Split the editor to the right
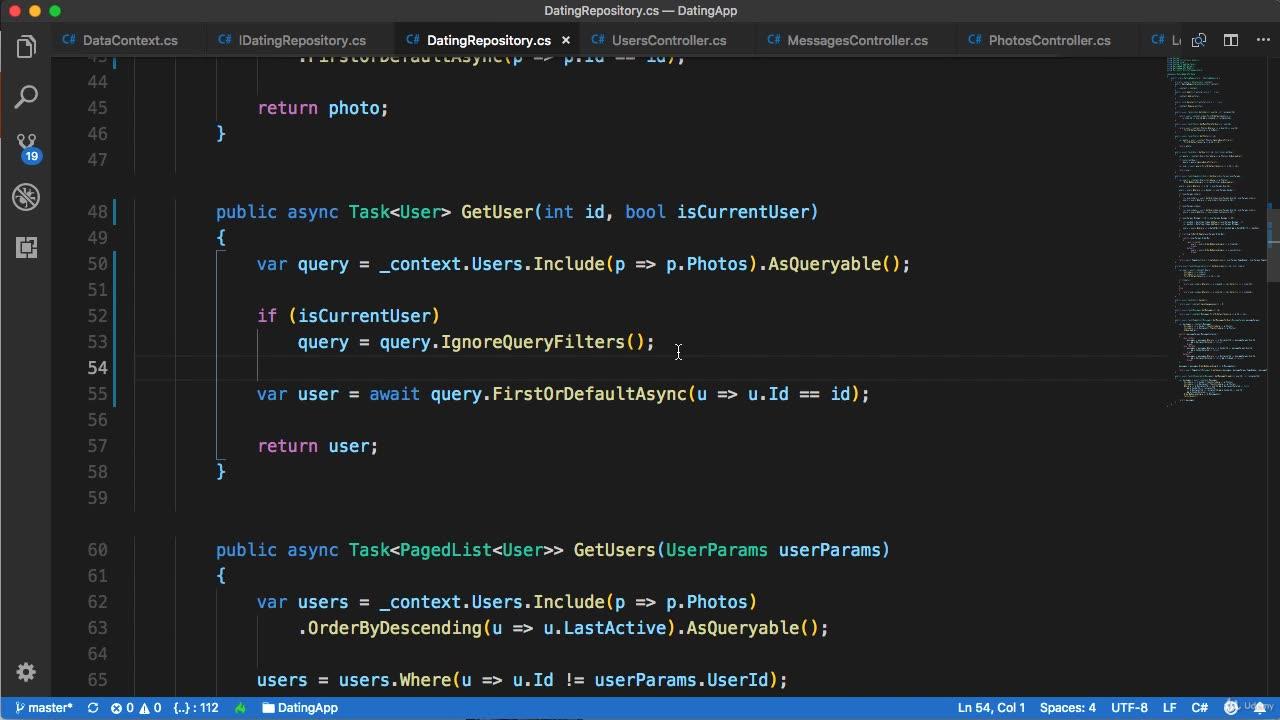The width and height of the screenshot is (1280, 720). (x=1231, y=40)
